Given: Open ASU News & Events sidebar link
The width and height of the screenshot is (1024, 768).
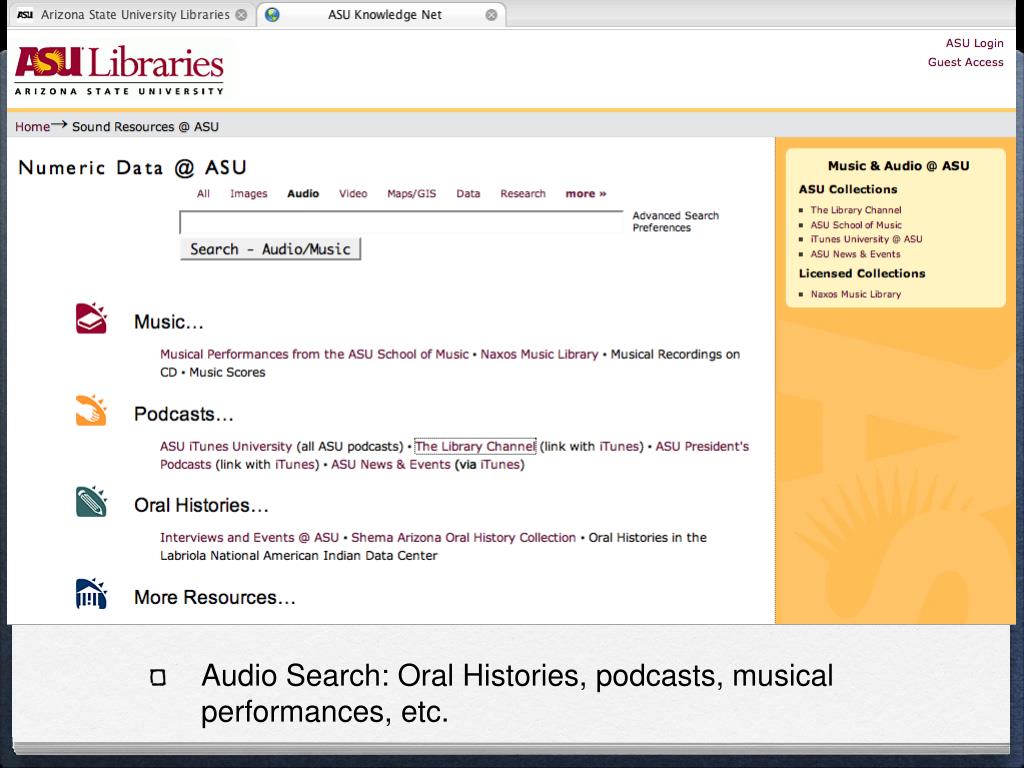Looking at the screenshot, I should coord(855,254).
